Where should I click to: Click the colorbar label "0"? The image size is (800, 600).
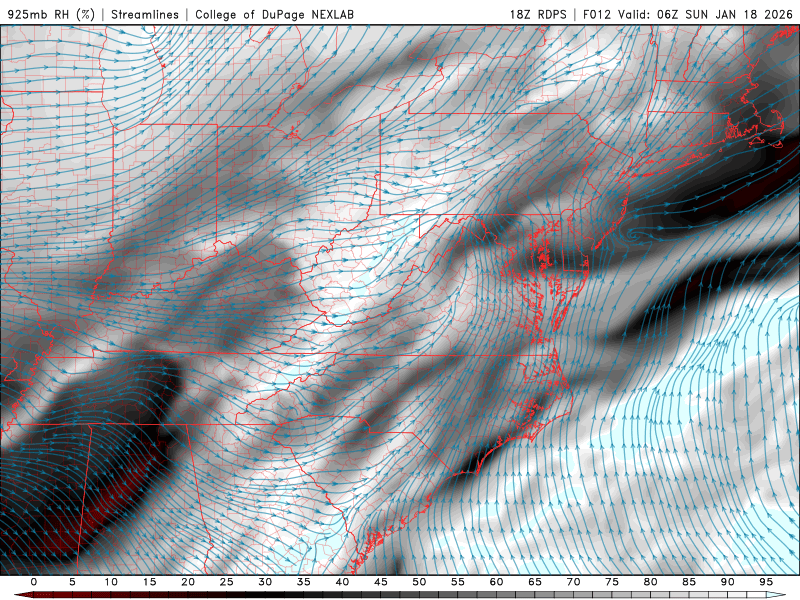point(34,582)
